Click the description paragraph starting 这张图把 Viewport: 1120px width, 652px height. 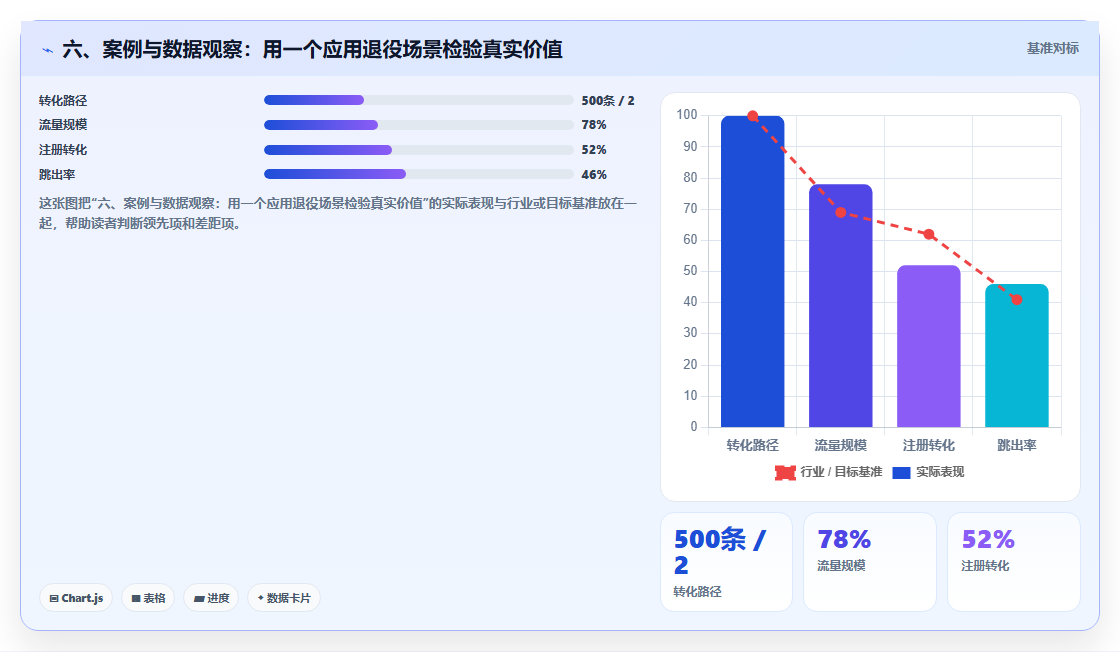[337, 214]
